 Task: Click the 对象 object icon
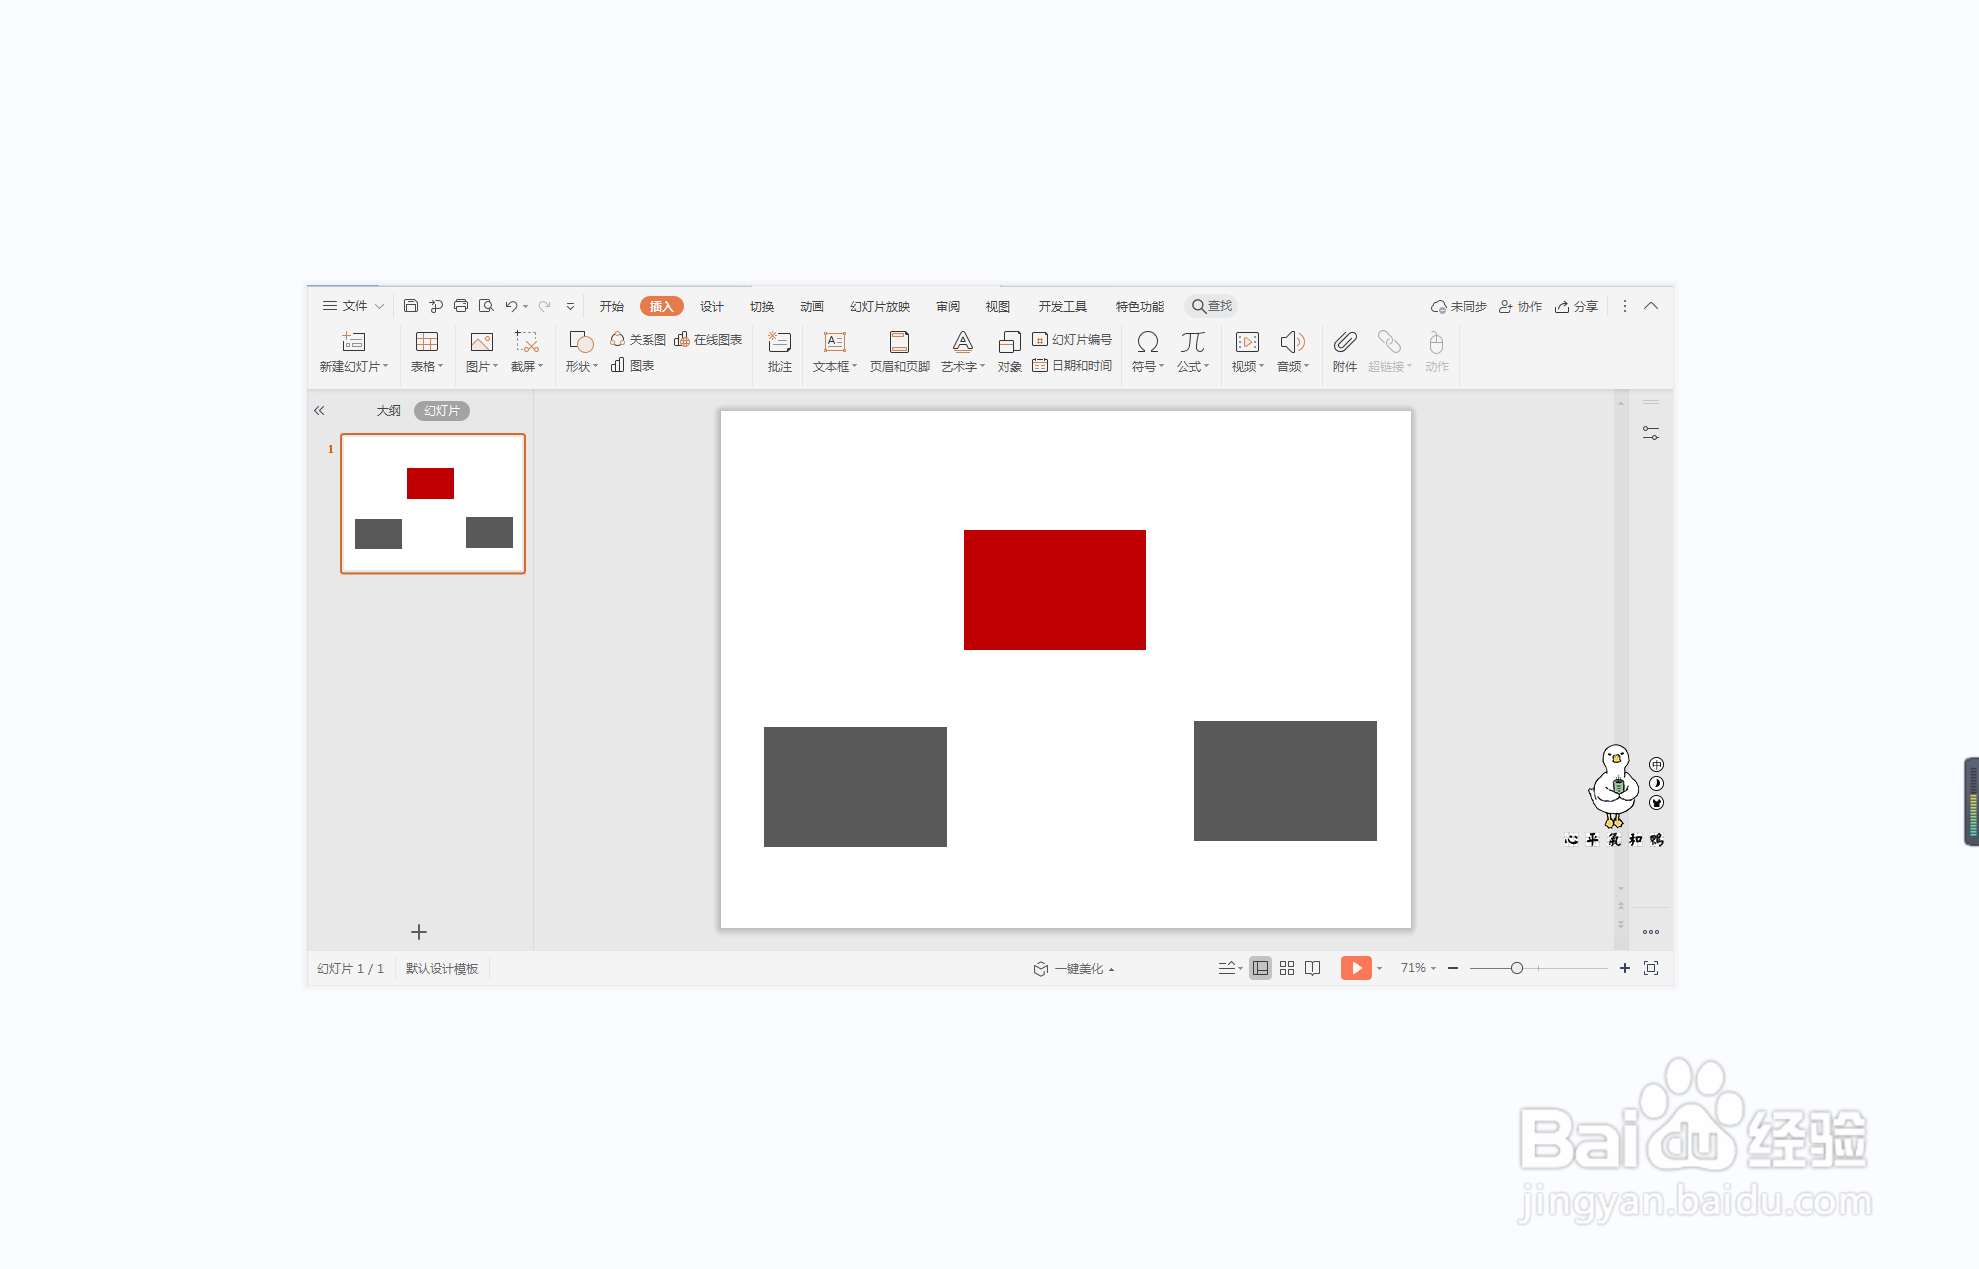point(1009,351)
